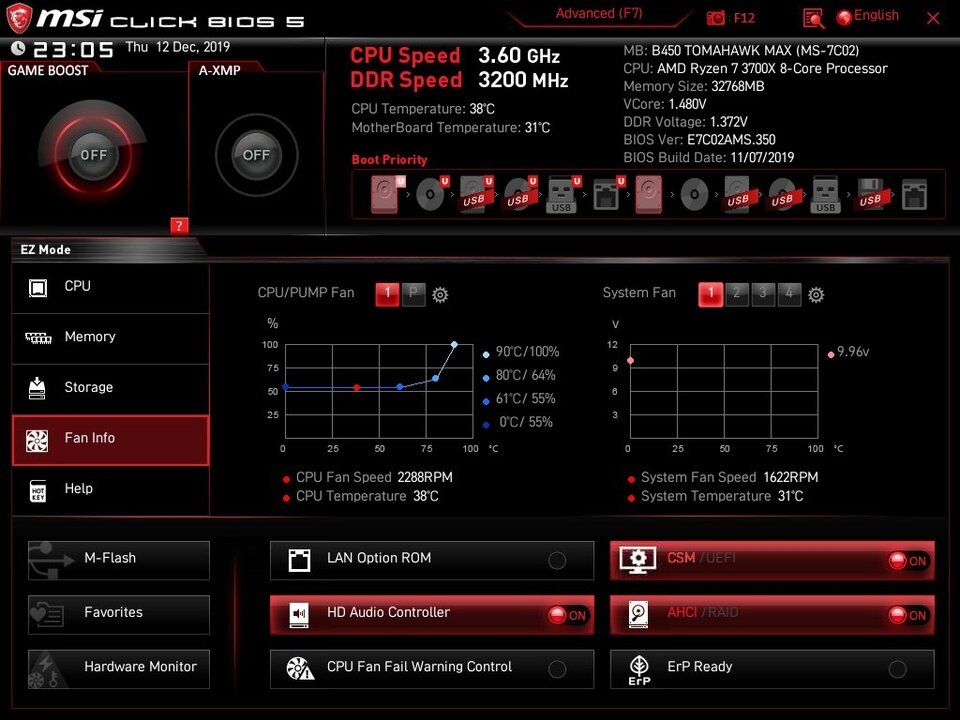
Task: Select System Fan tab 3
Action: 763,294
